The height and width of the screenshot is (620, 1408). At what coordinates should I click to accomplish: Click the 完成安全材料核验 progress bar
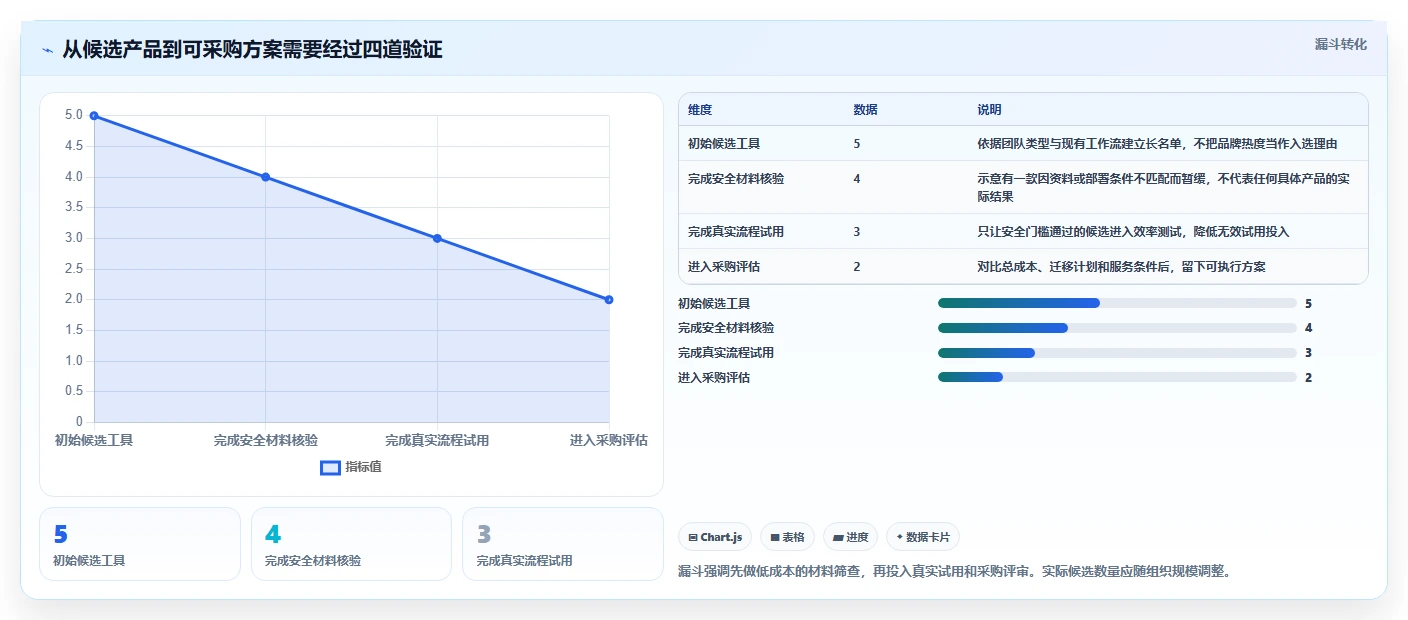point(1117,328)
